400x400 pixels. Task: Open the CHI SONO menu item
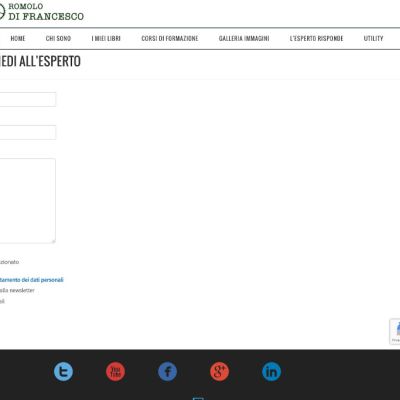point(58,38)
